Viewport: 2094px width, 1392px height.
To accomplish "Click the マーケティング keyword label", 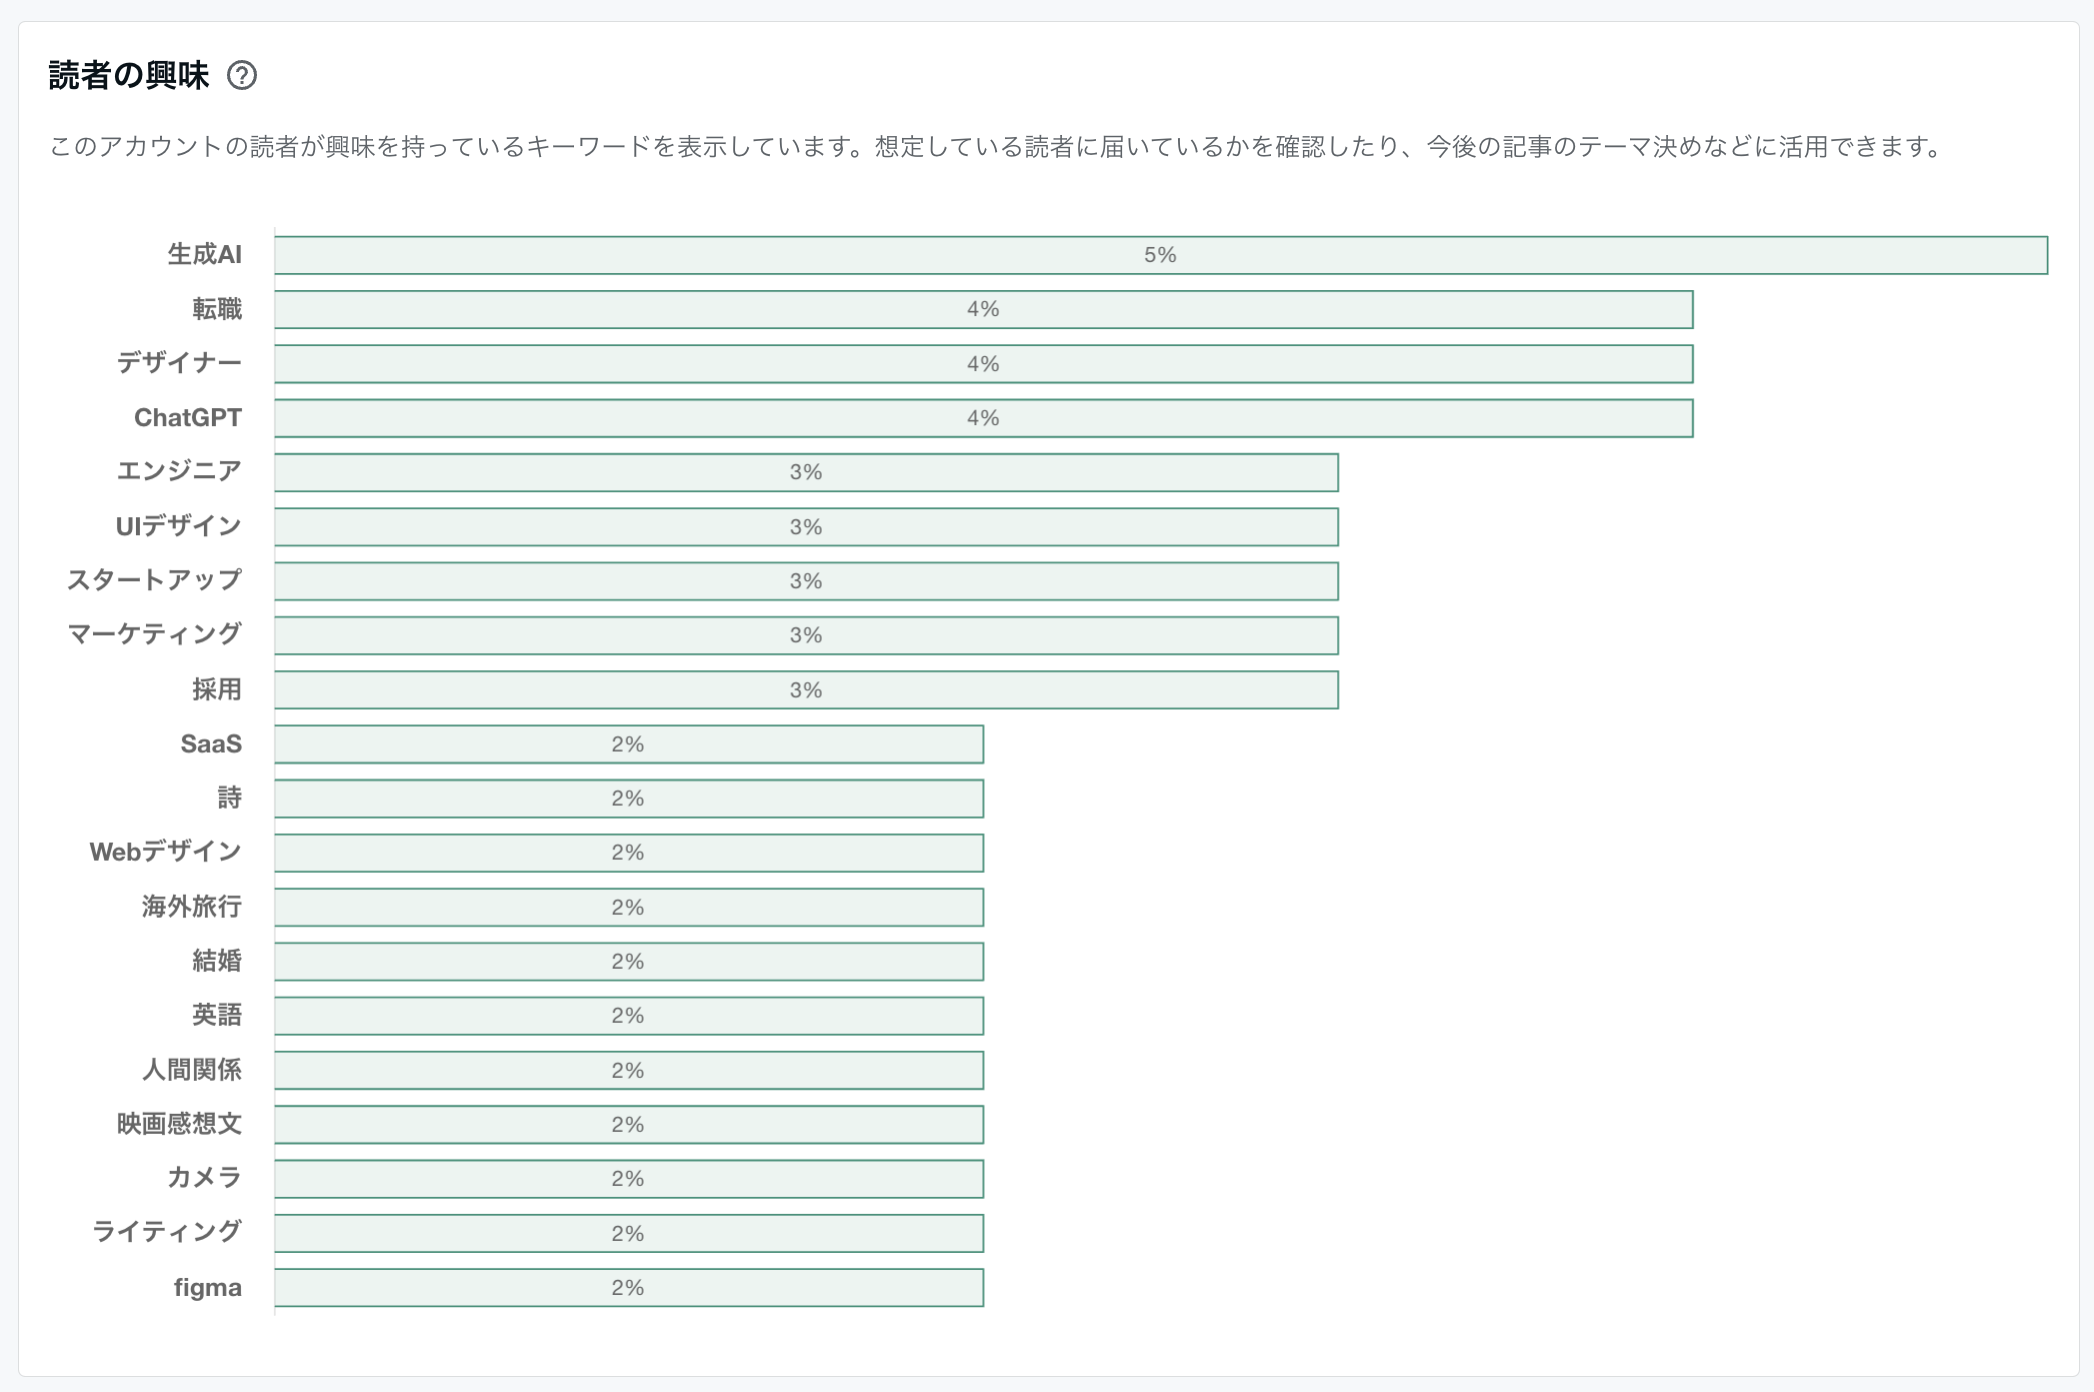I will click(154, 635).
